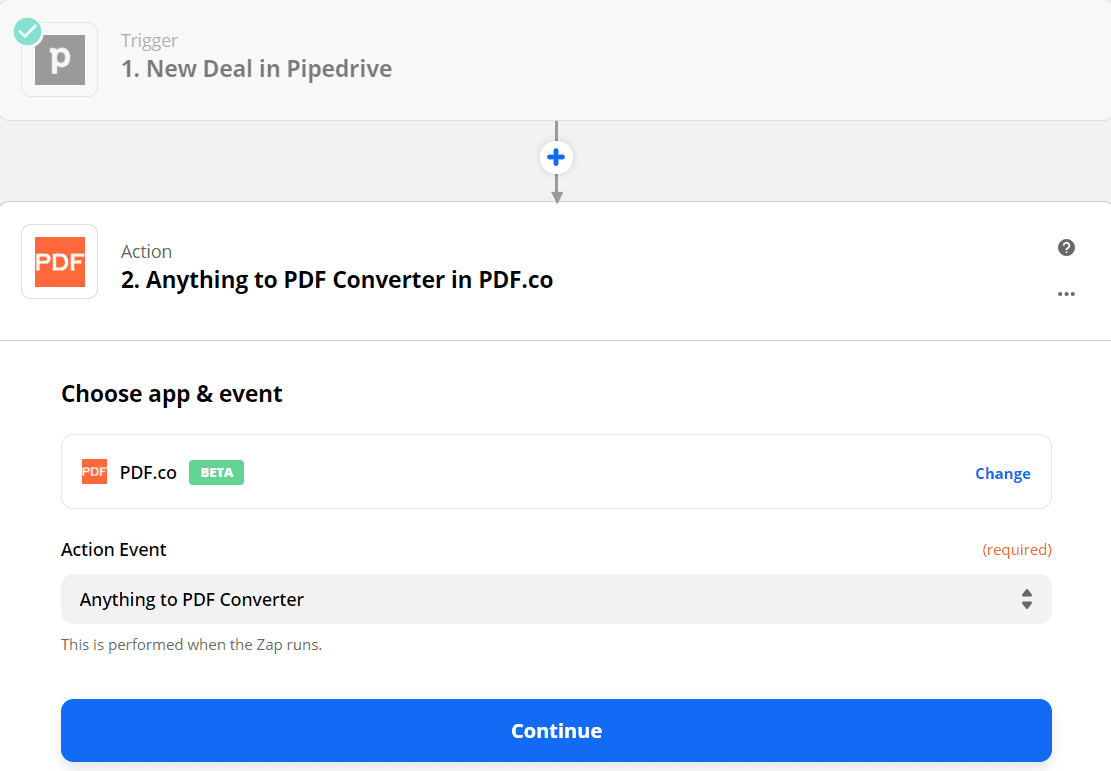The height and width of the screenshot is (771, 1111).
Task: Expand the trigger step New Deal in Pipedrive
Action: click(x=256, y=68)
